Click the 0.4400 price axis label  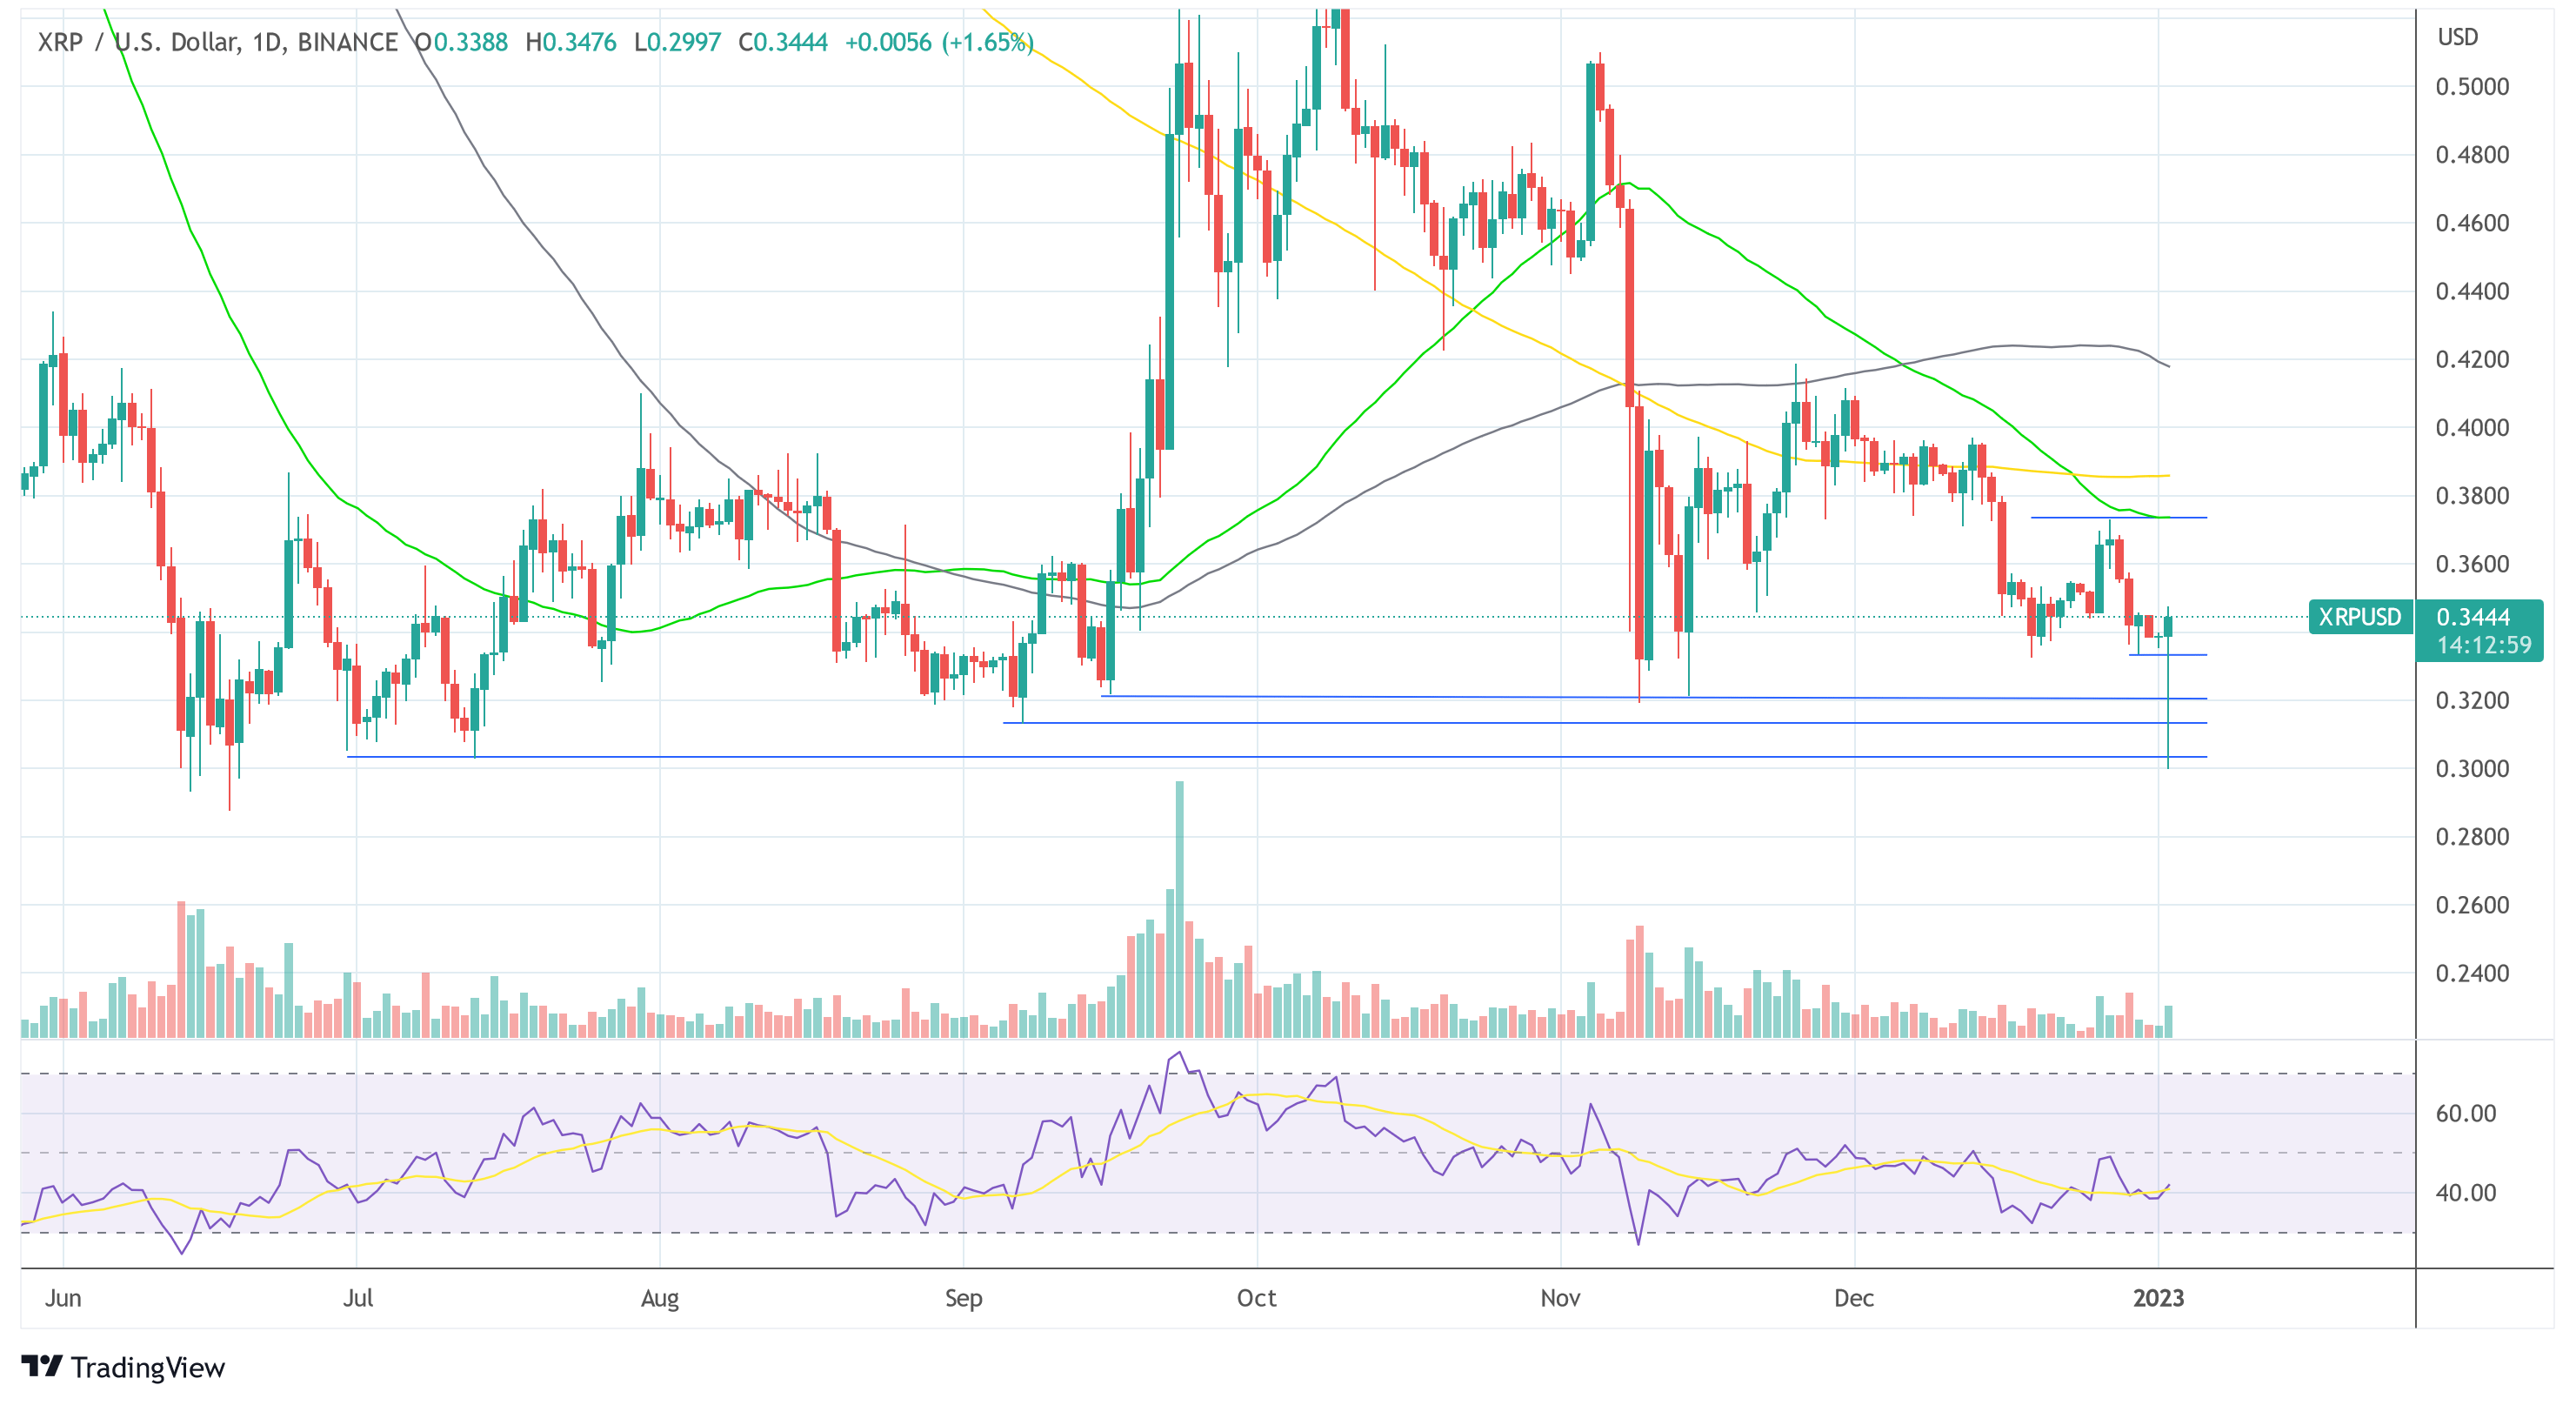point(2472,291)
